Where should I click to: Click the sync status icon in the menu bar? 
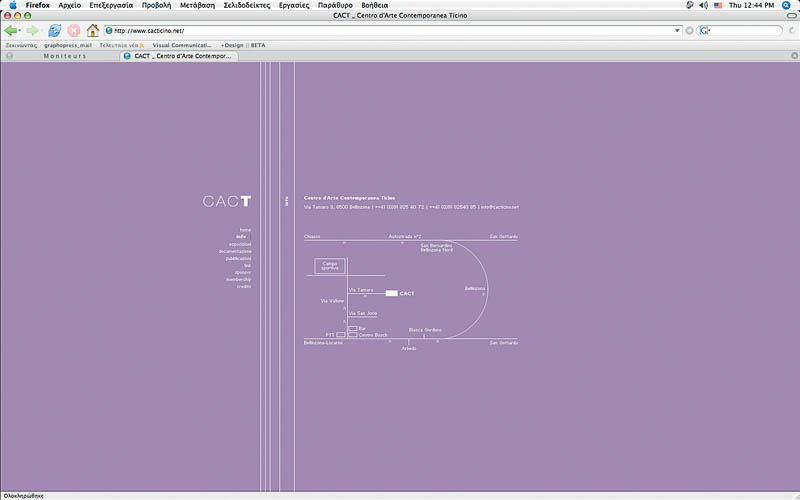tap(690, 5)
